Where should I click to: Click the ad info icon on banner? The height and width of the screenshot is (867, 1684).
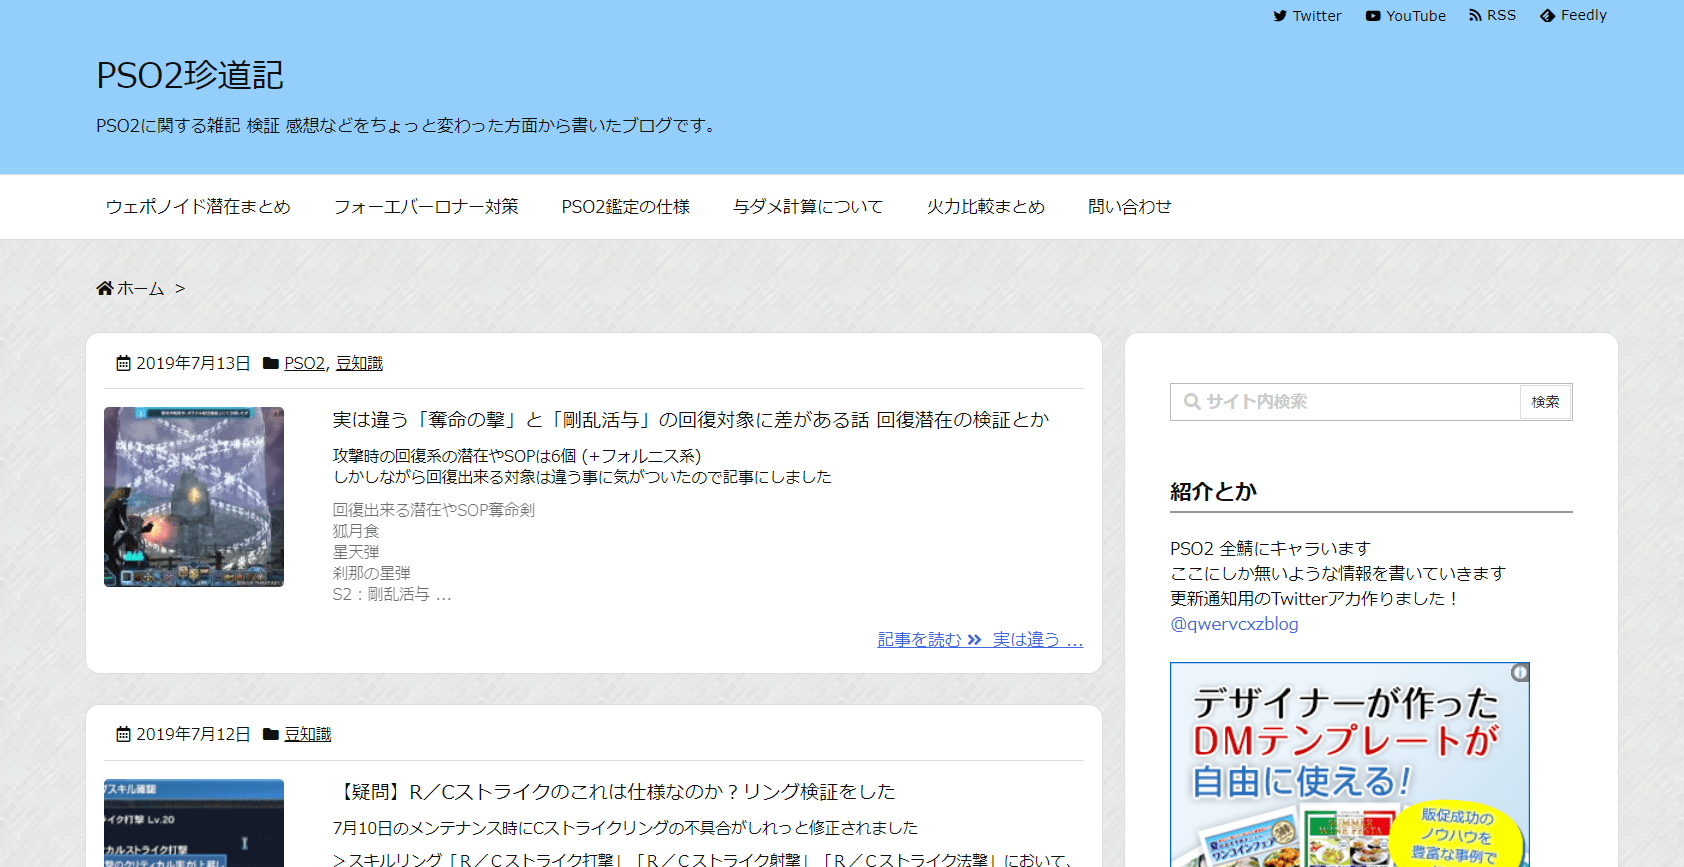point(1520,673)
